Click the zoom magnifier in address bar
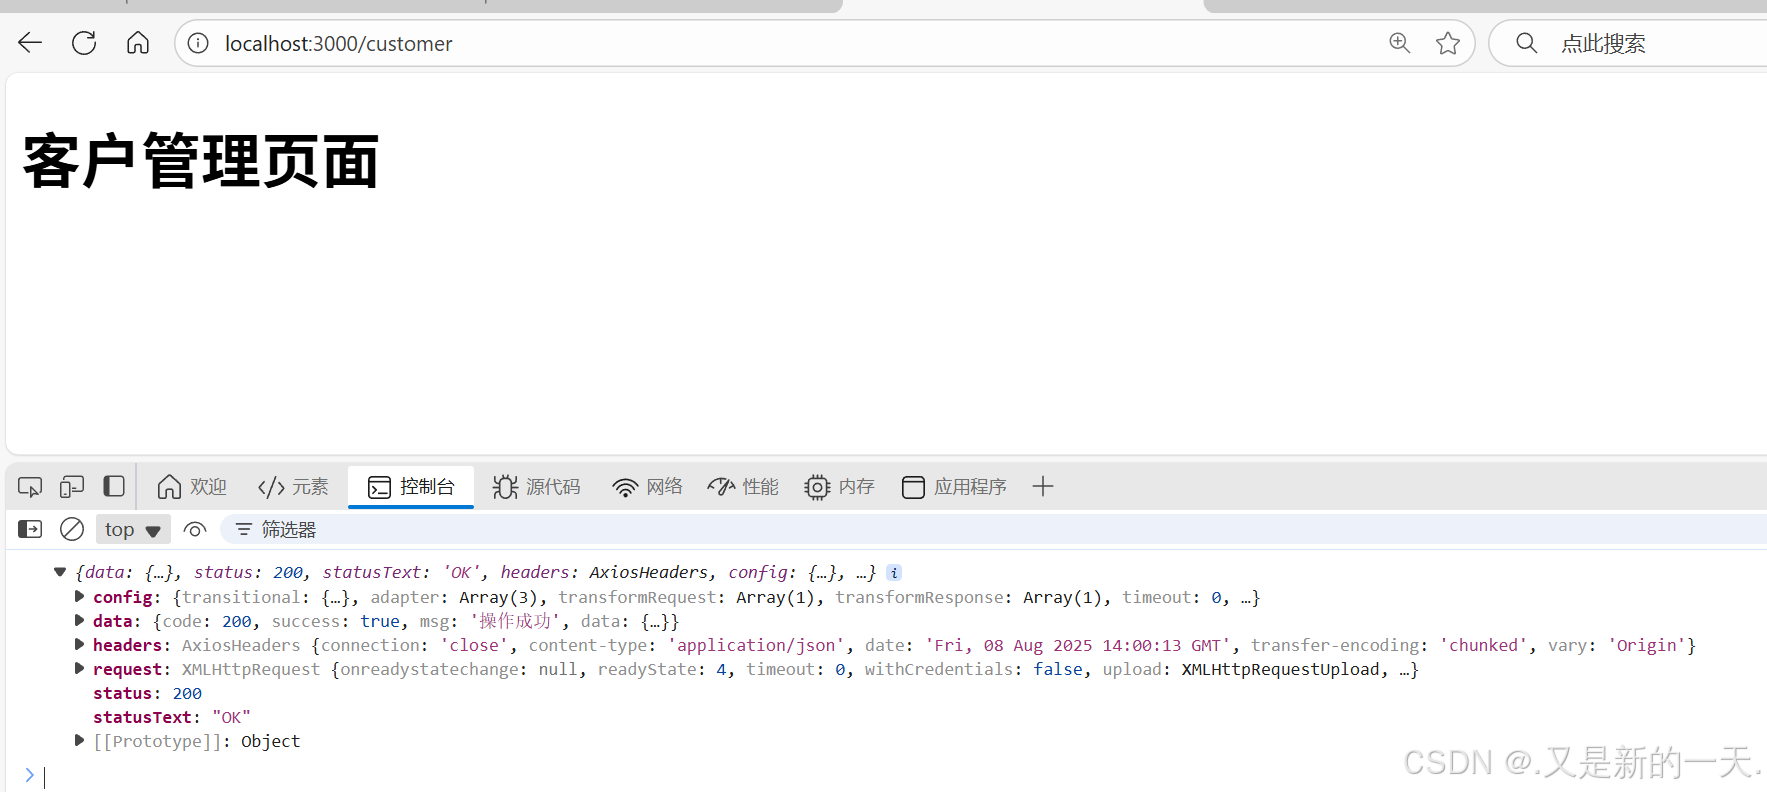The height and width of the screenshot is (792, 1767). (1399, 43)
